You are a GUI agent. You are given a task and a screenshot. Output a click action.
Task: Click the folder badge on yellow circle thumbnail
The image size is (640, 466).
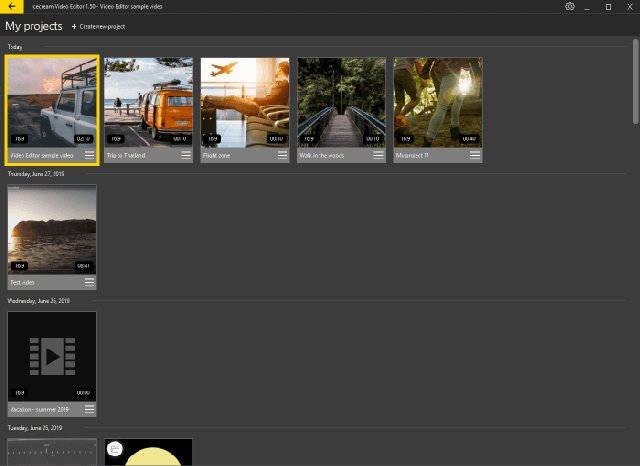pos(115,449)
